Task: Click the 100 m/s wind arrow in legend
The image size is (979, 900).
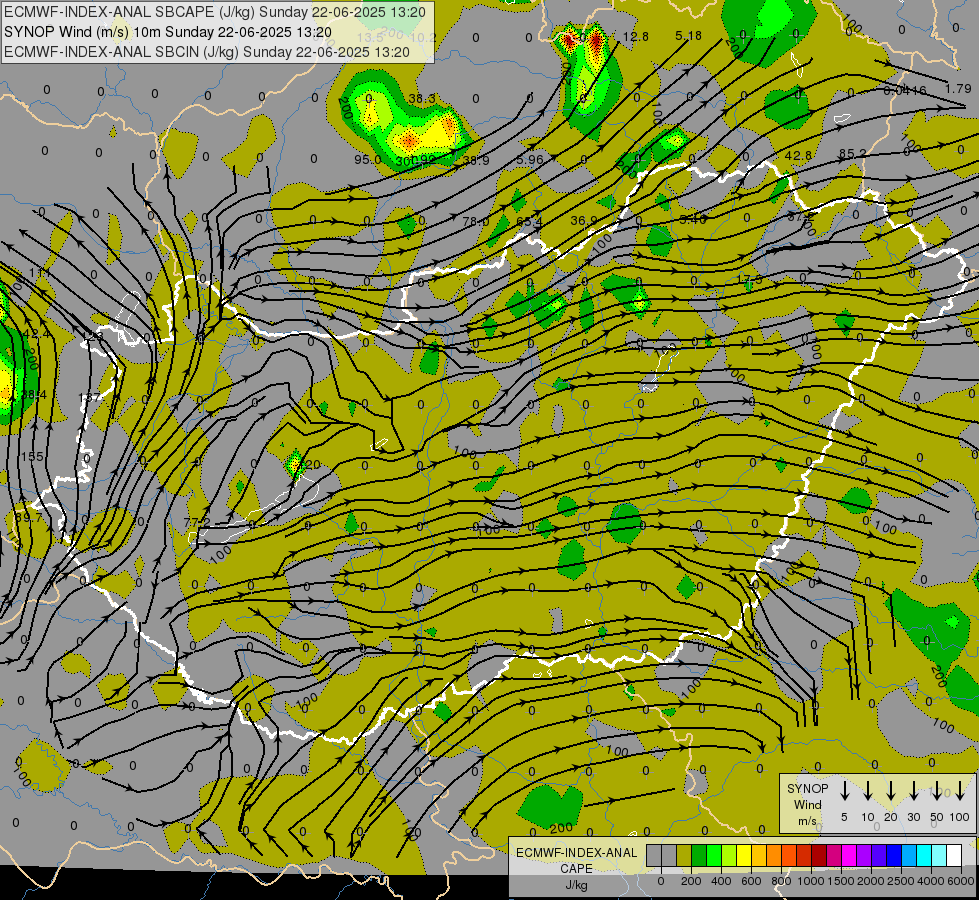Action: (960, 790)
